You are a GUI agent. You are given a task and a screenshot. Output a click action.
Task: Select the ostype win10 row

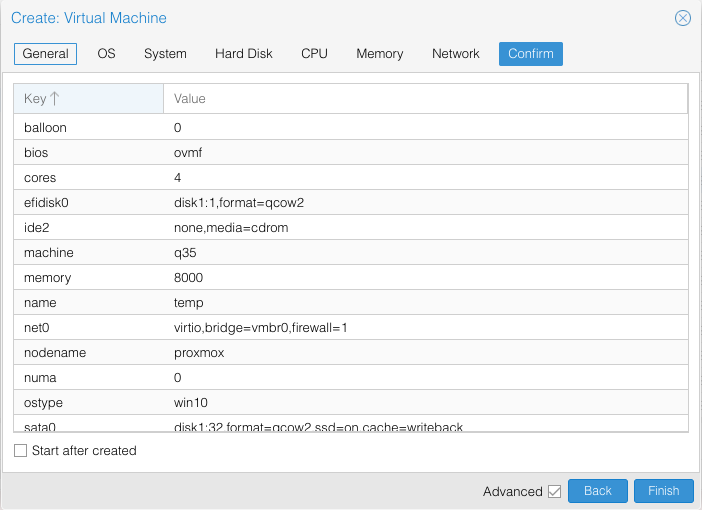350,403
